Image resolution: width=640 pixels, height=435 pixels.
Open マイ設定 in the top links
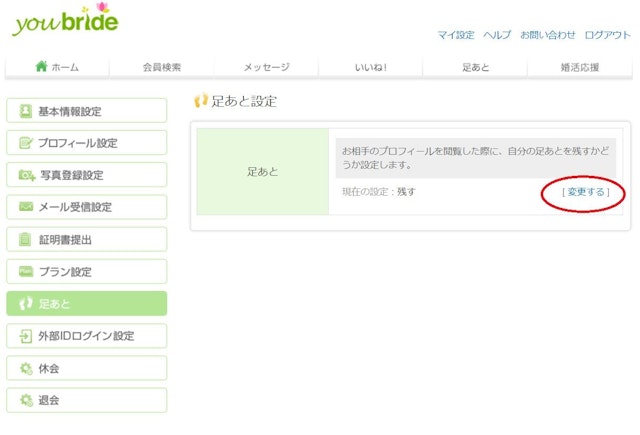456,35
